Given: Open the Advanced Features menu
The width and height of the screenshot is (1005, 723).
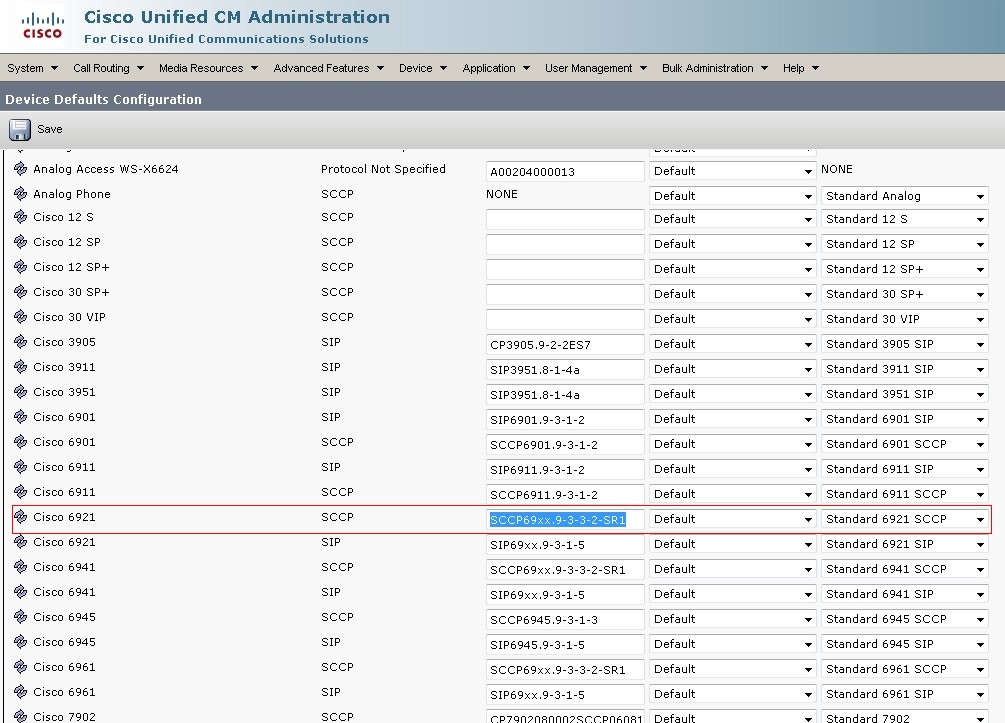Looking at the screenshot, I should pos(329,68).
